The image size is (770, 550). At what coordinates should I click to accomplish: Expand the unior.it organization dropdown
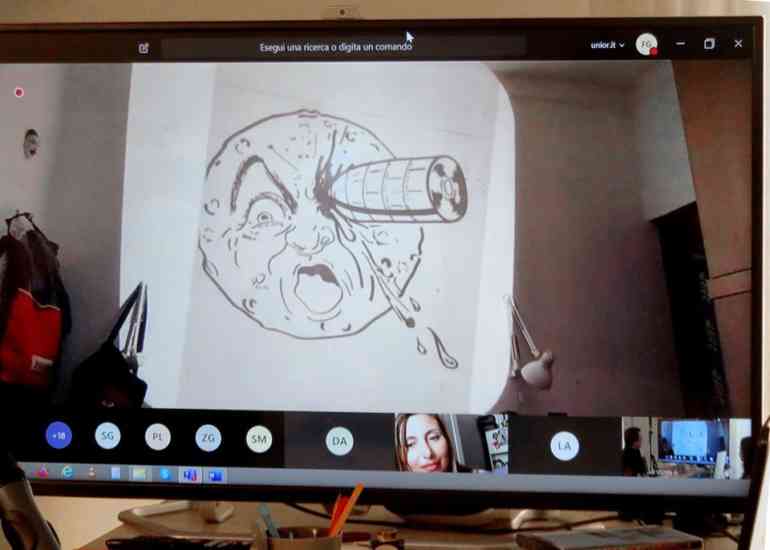607,45
